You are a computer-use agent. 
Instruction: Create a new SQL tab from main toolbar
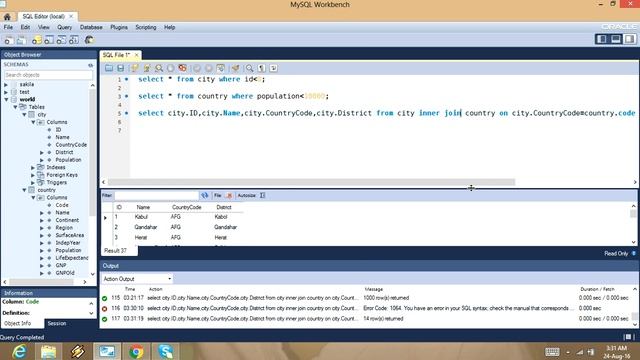(x=8, y=40)
